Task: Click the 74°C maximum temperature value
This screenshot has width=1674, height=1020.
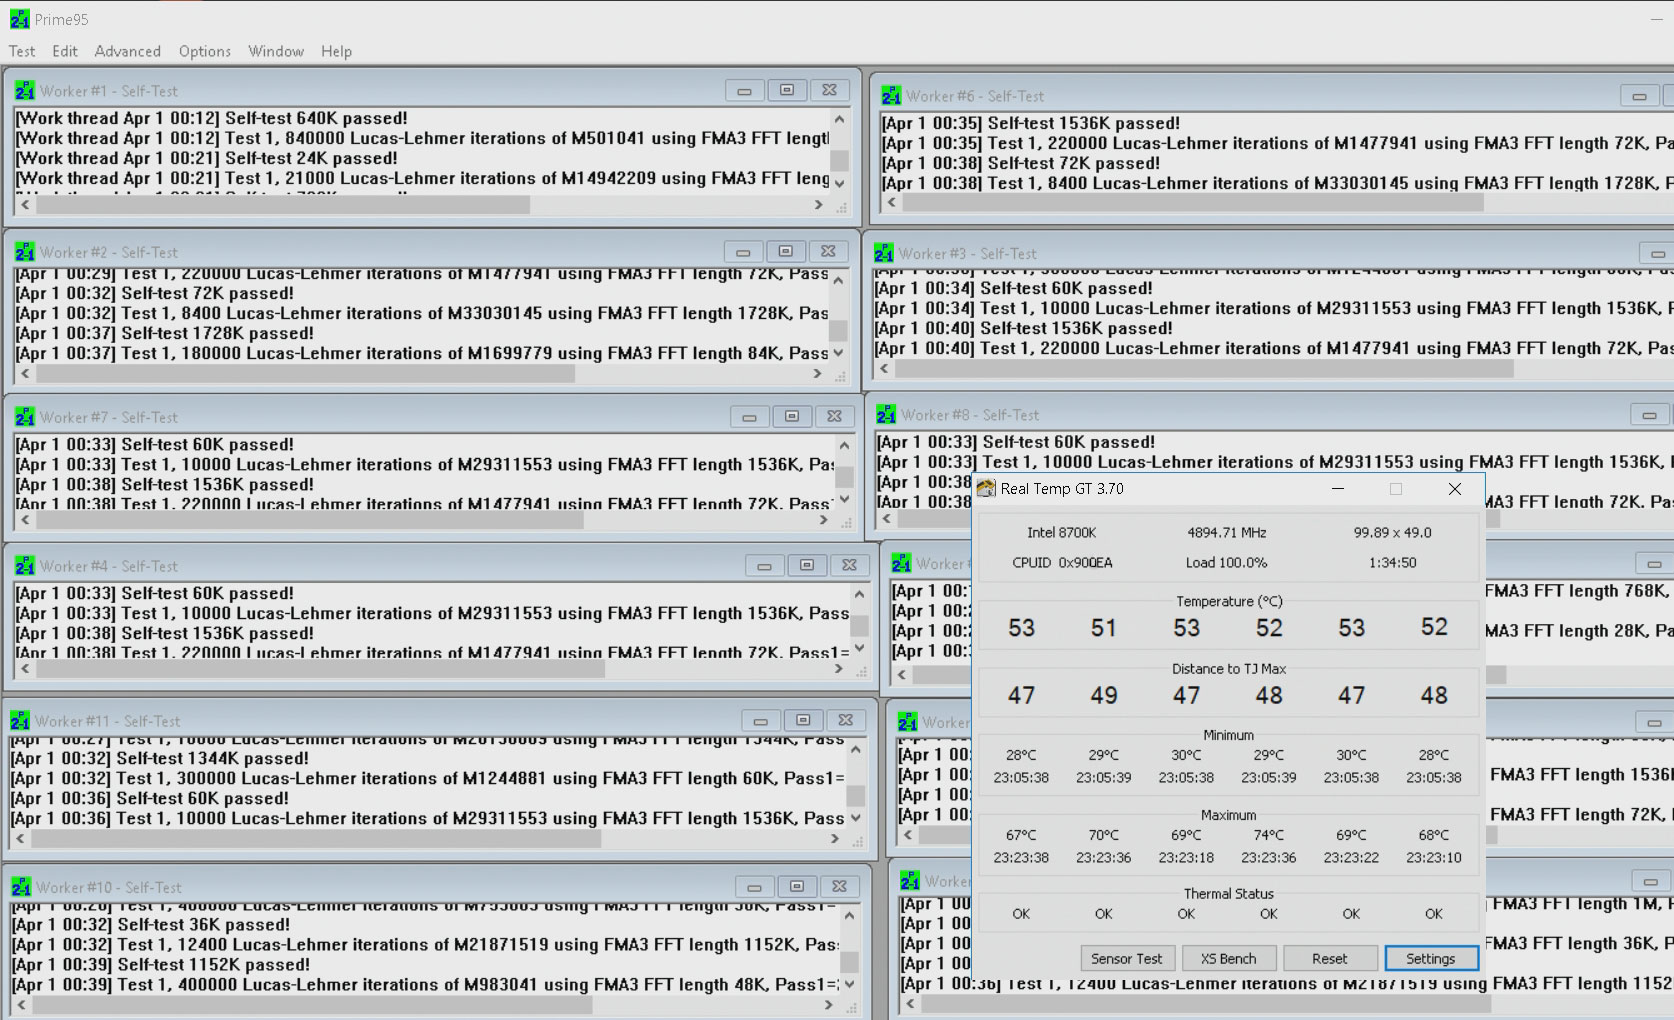Action: tap(1268, 835)
